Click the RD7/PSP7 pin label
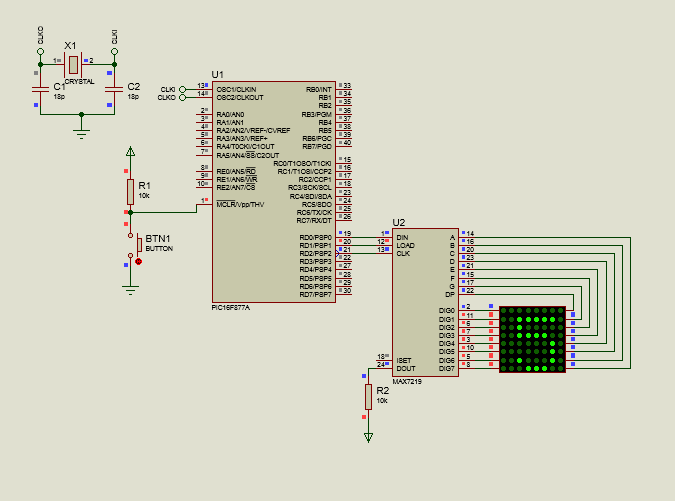This screenshot has width=675, height=501. pos(316,295)
